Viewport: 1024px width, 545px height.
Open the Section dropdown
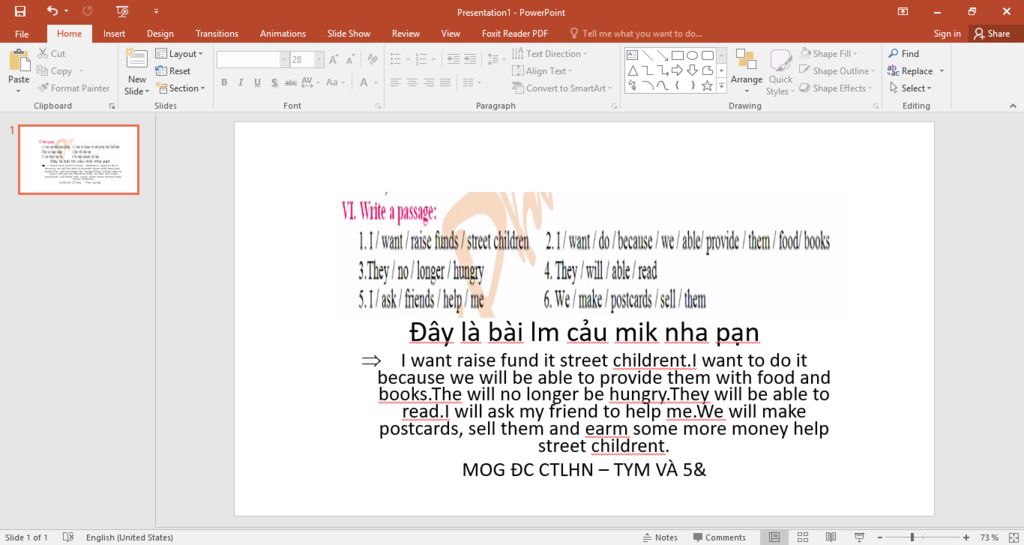click(x=180, y=88)
